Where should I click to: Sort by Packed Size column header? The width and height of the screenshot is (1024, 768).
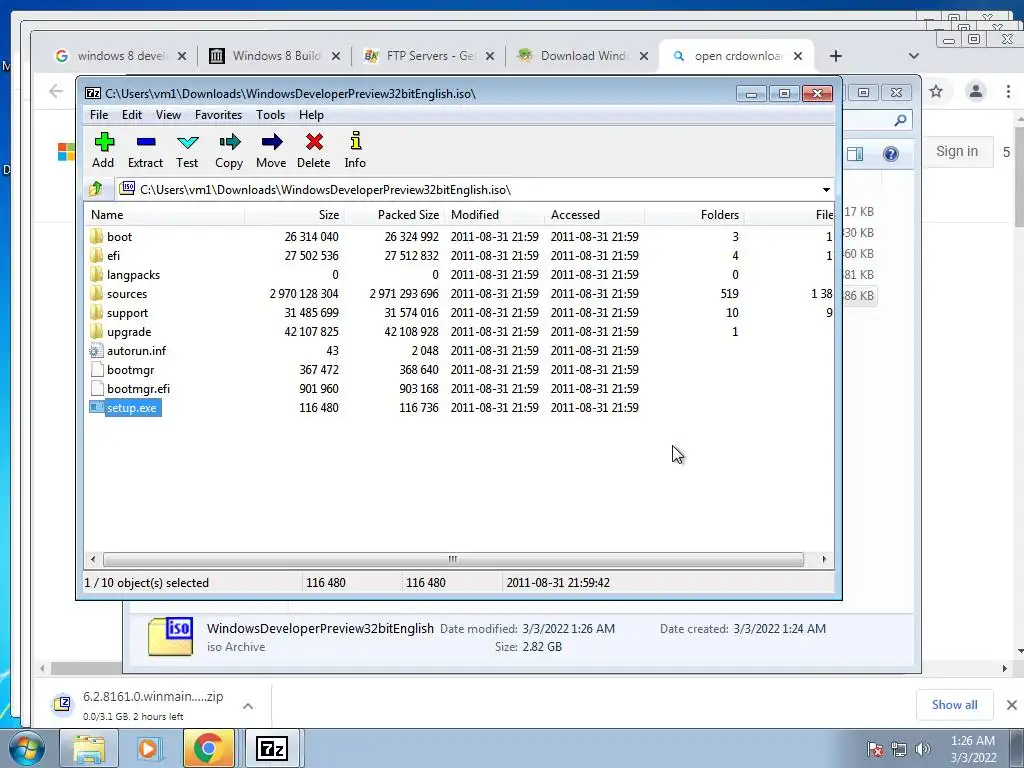(x=394, y=215)
